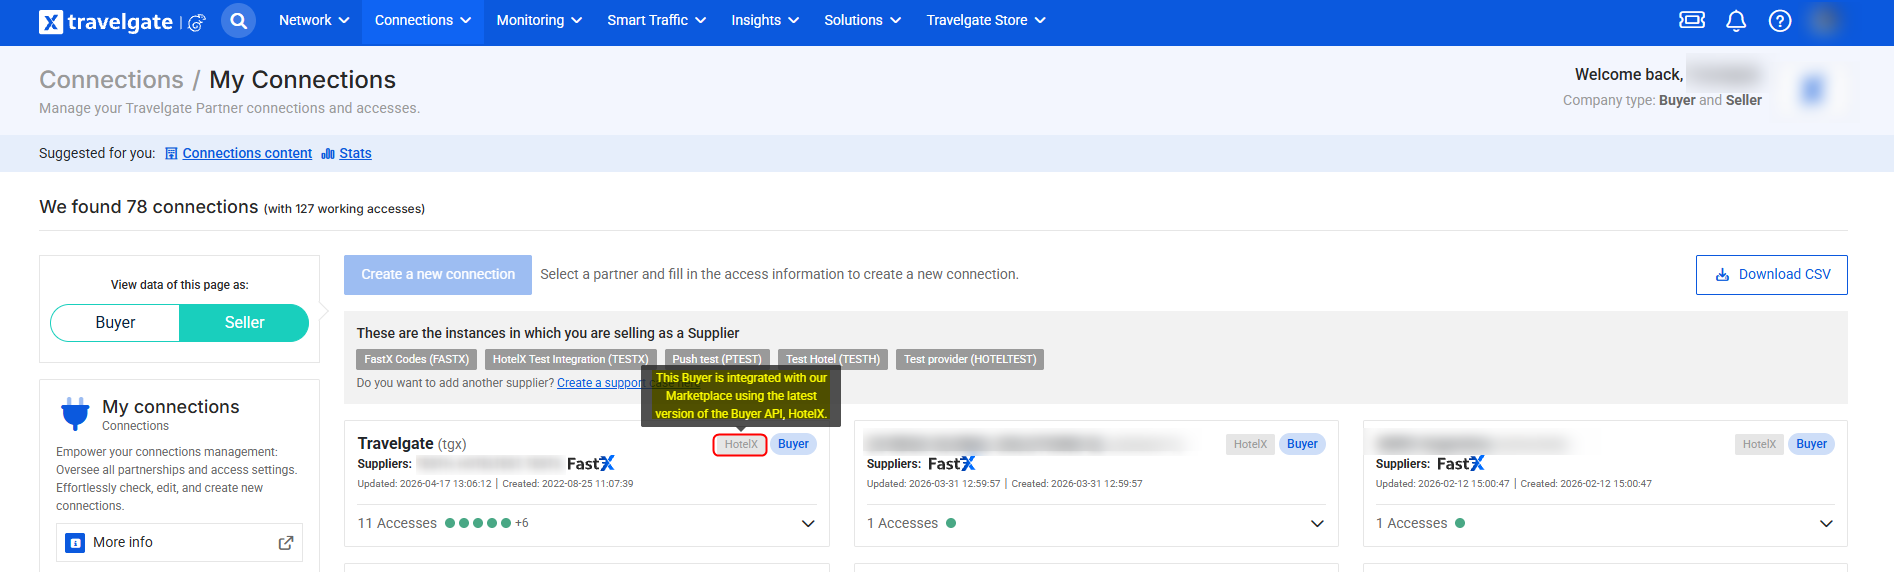The height and width of the screenshot is (572, 1894).
Task: Click the Connections content building icon
Action: click(x=171, y=153)
